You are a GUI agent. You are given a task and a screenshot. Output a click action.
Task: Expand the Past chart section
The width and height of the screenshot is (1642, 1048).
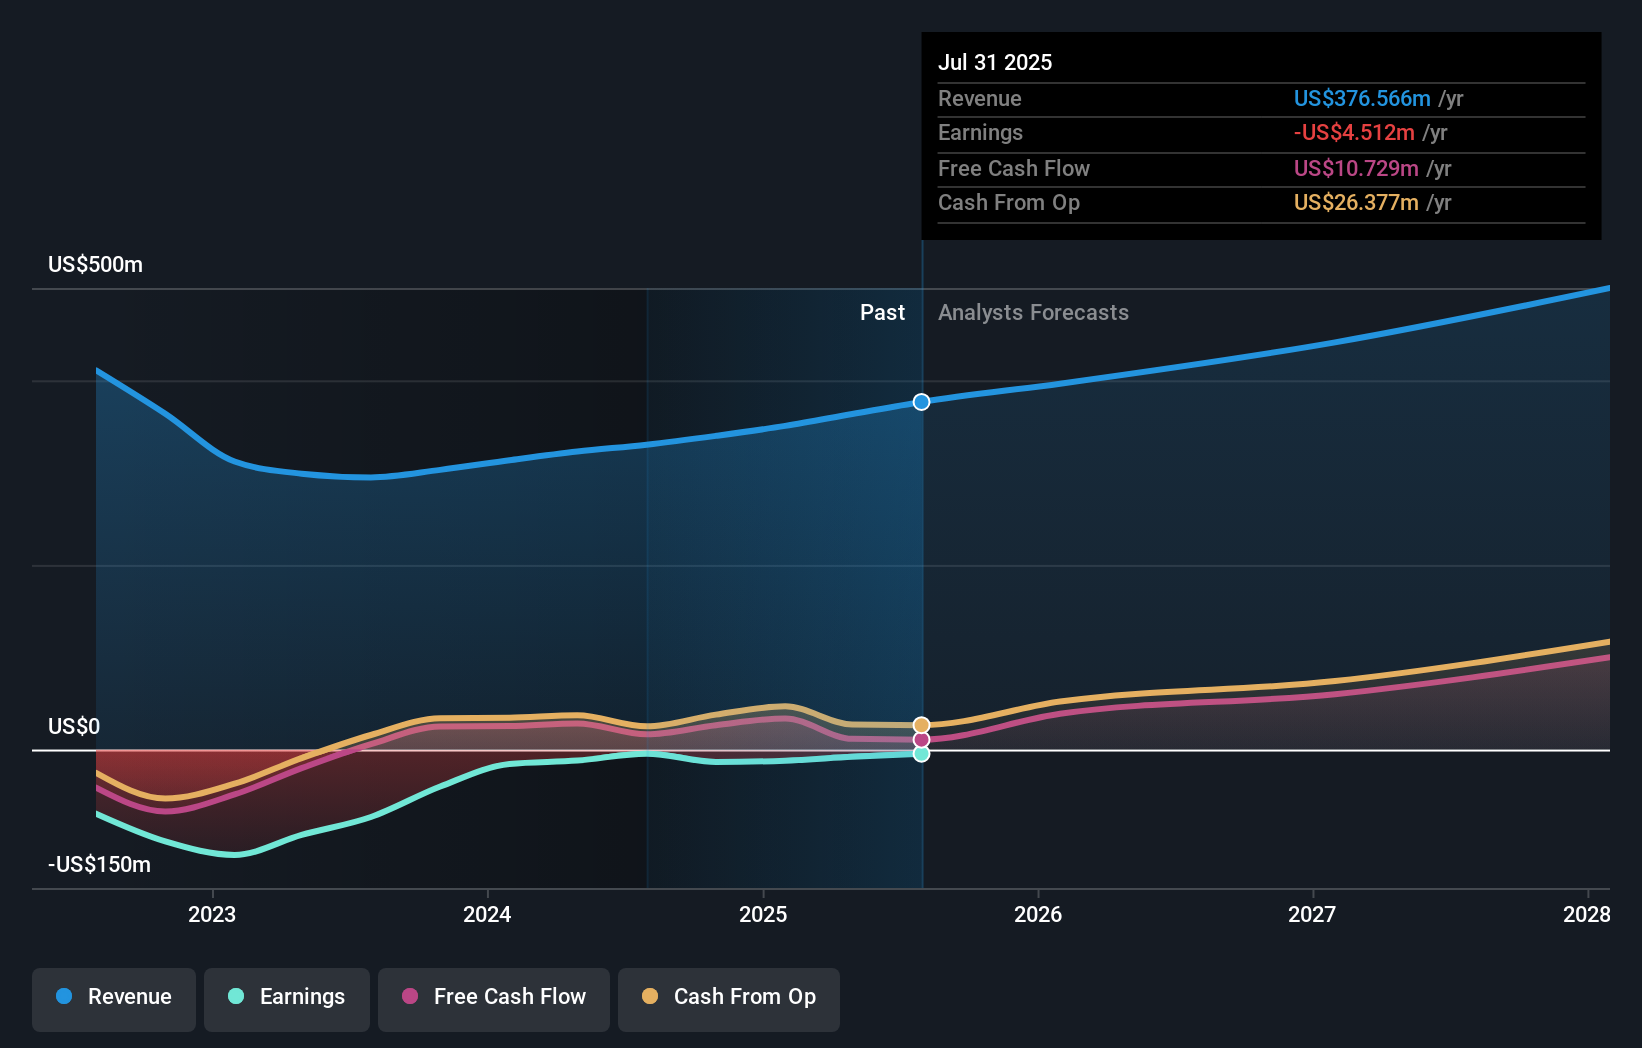(882, 312)
